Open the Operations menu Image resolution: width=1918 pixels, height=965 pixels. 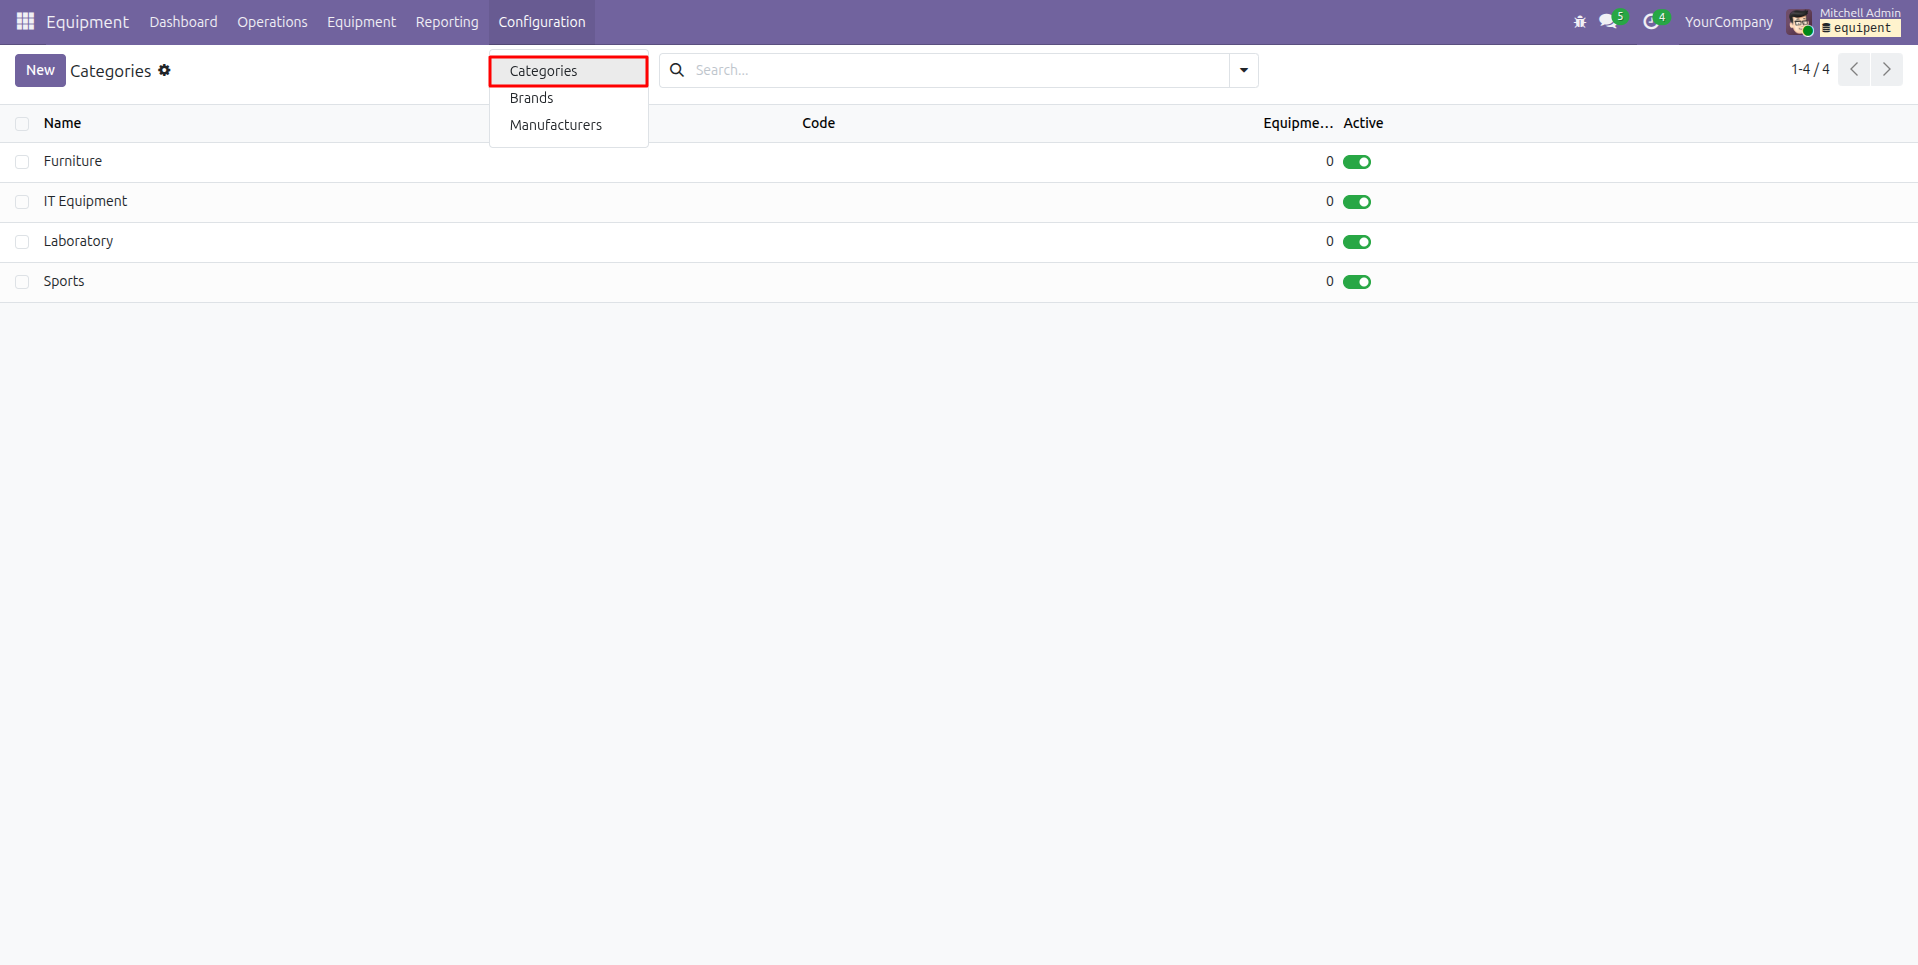click(x=272, y=22)
